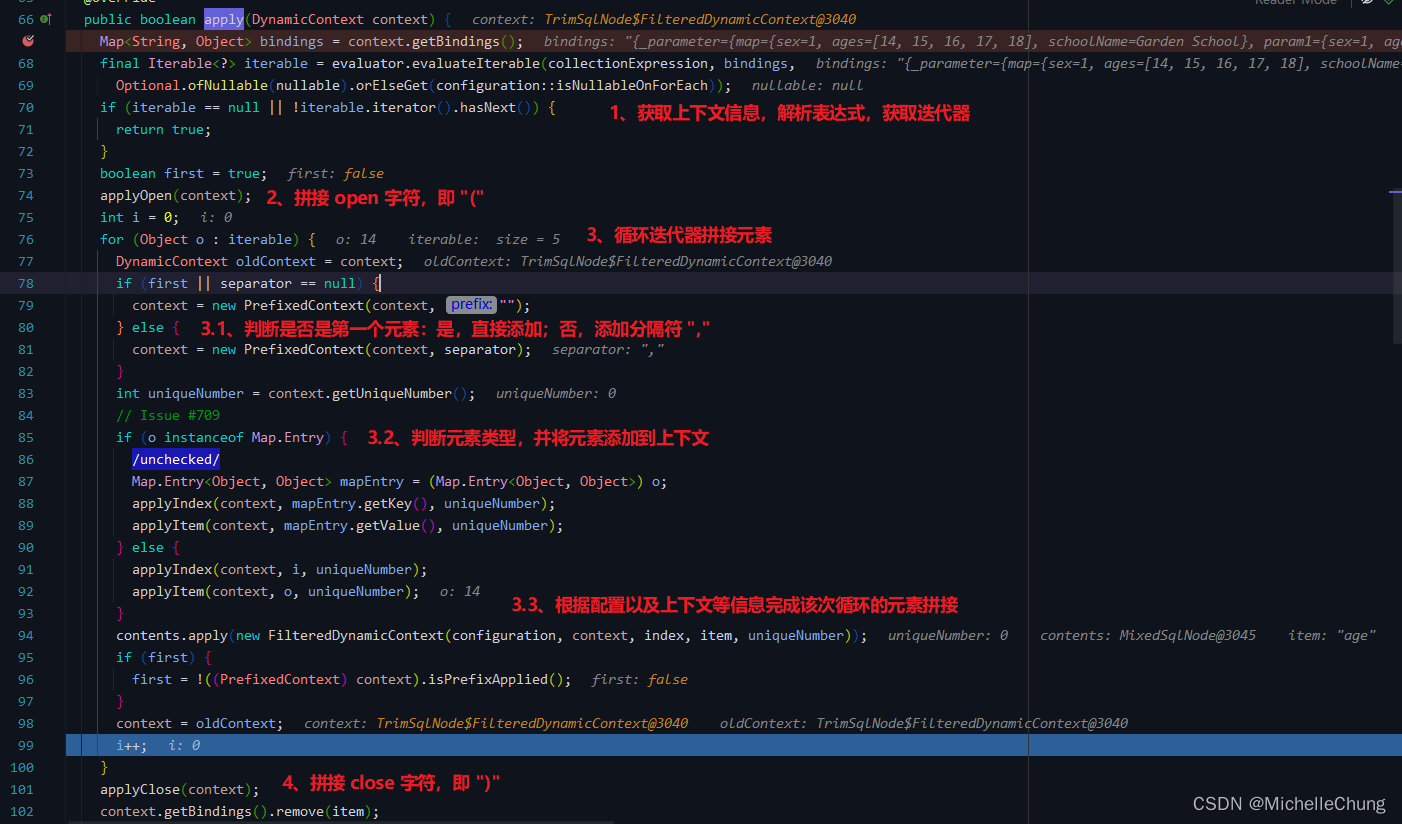Click line number 94 in the gutter
Viewport: 1402px width, 824px height.
pyautogui.click(x=25, y=635)
